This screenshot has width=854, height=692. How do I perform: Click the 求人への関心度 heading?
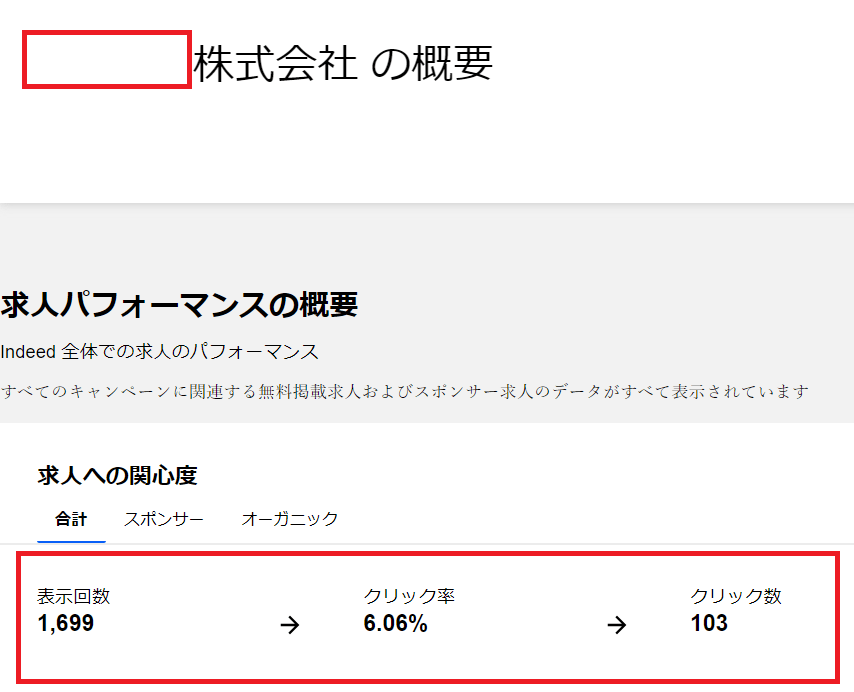[x=117, y=476]
